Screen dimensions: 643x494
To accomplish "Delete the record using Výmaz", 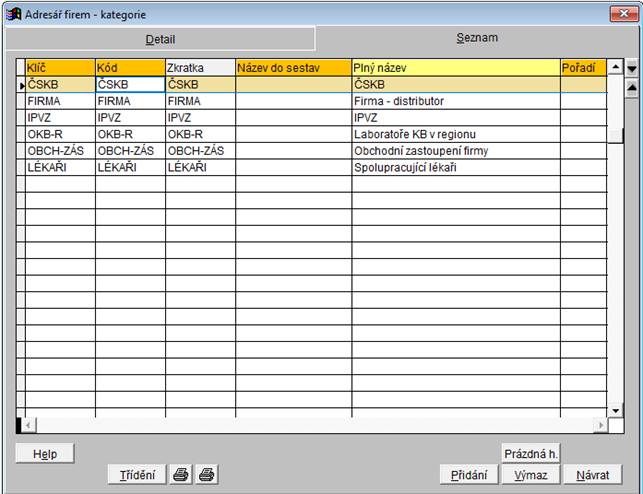I will [x=530, y=475].
